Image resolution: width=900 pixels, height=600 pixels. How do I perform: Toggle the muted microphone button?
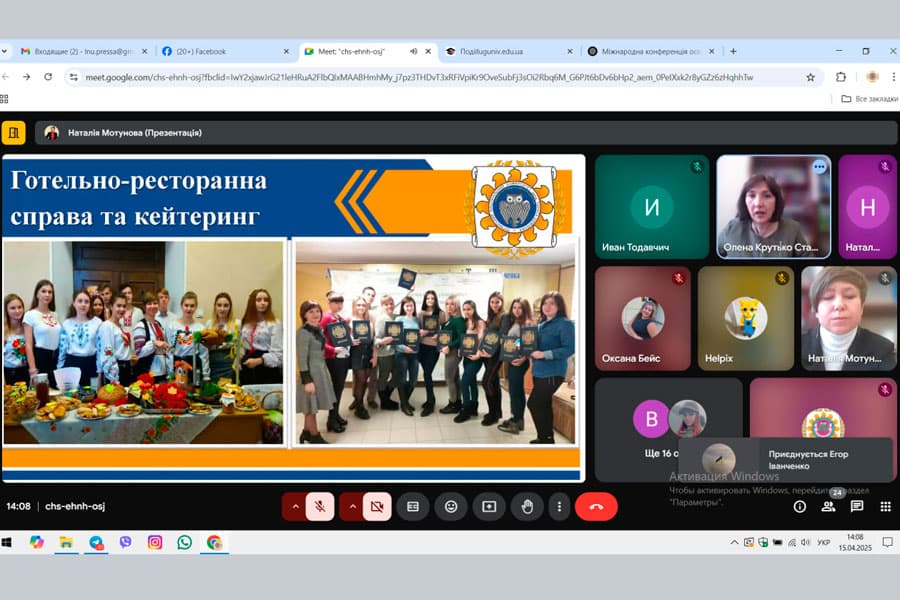320,506
